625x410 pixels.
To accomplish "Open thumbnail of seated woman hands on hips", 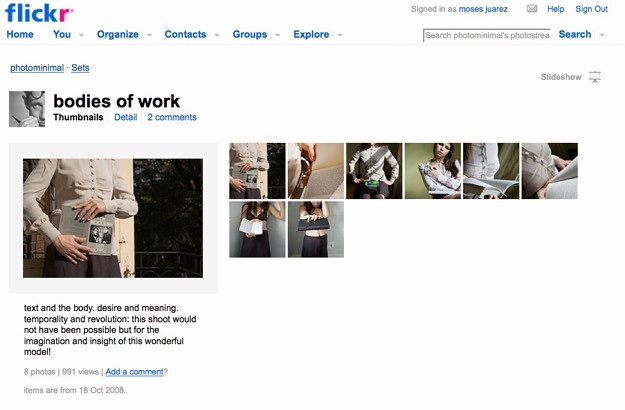I will point(374,171).
